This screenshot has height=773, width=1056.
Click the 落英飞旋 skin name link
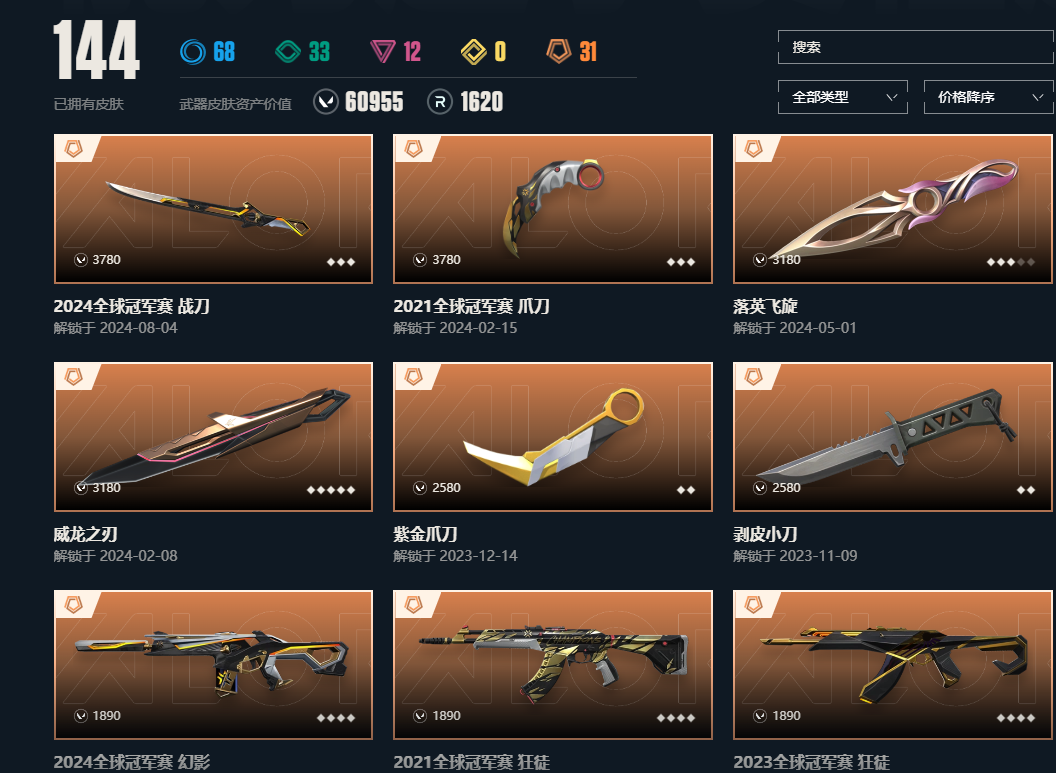click(x=765, y=306)
